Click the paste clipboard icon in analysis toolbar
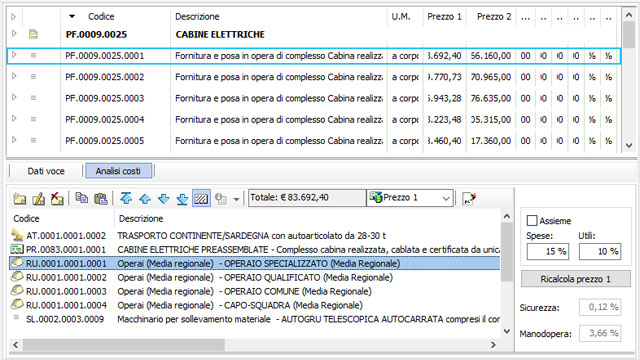The image size is (640, 360). (x=101, y=199)
